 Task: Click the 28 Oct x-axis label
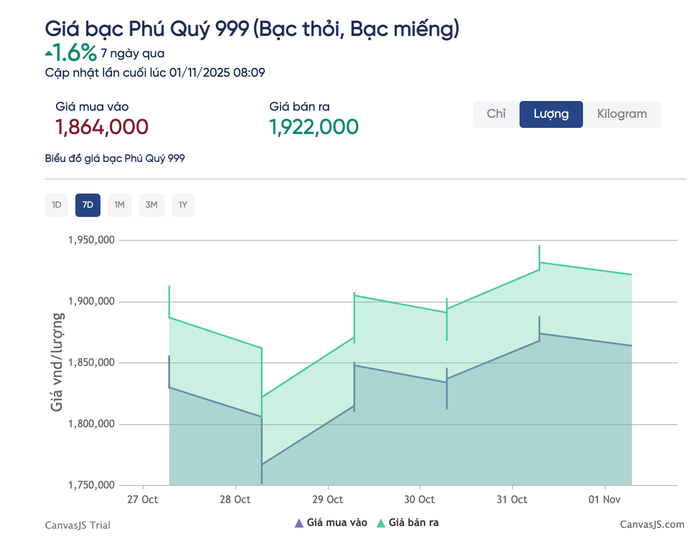tap(236, 499)
